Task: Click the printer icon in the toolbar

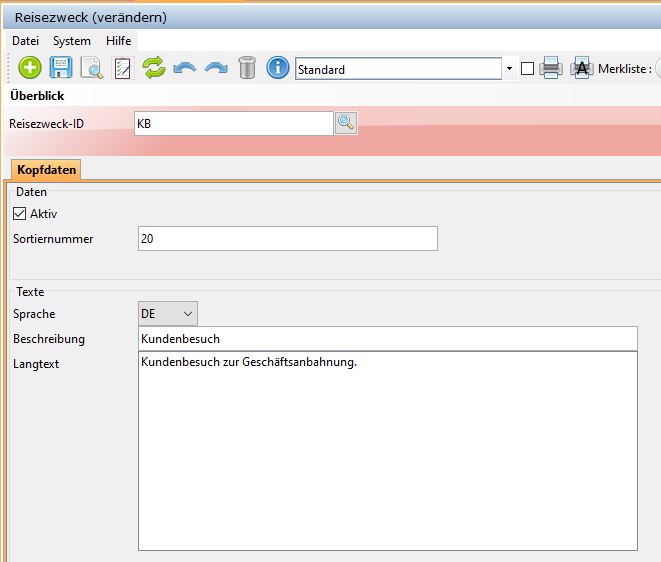Action: pyautogui.click(x=550, y=69)
